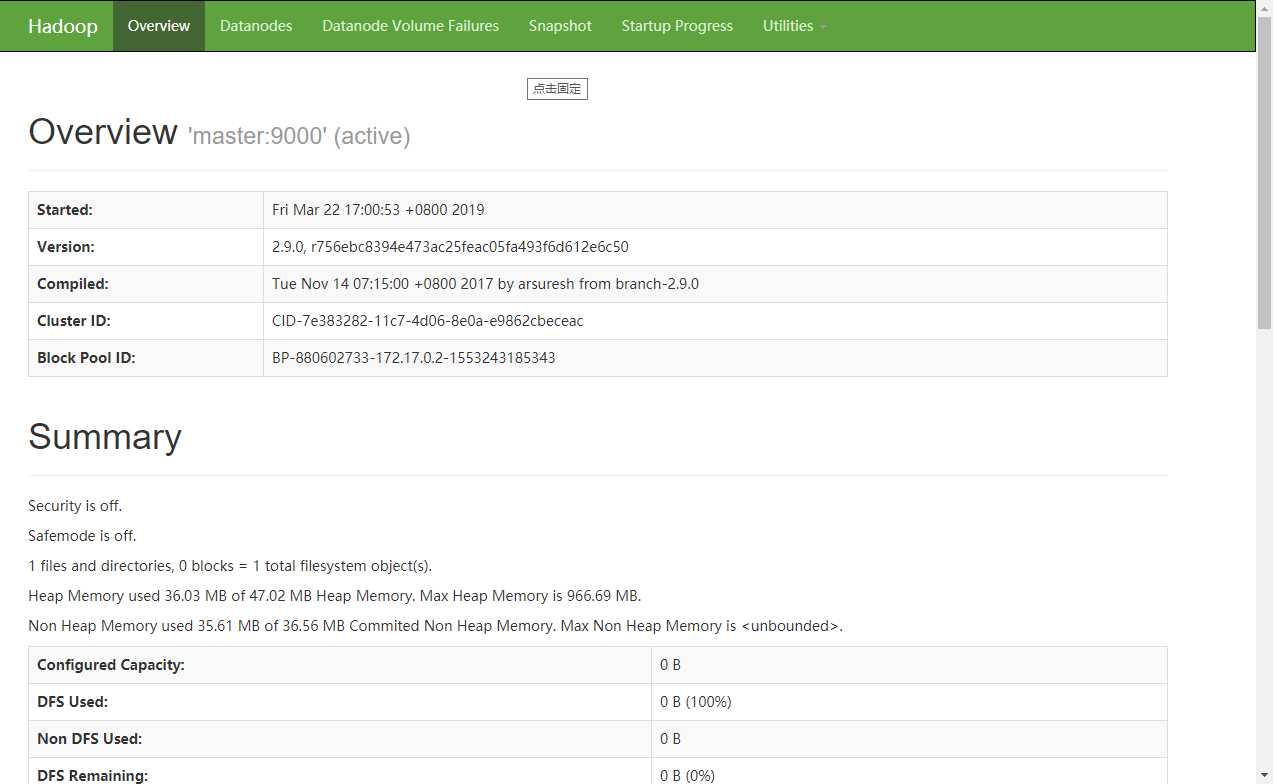Select the 'Non DFS Used:' label
The width and height of the screenshot is (1273, 784).
click(89, 739)
